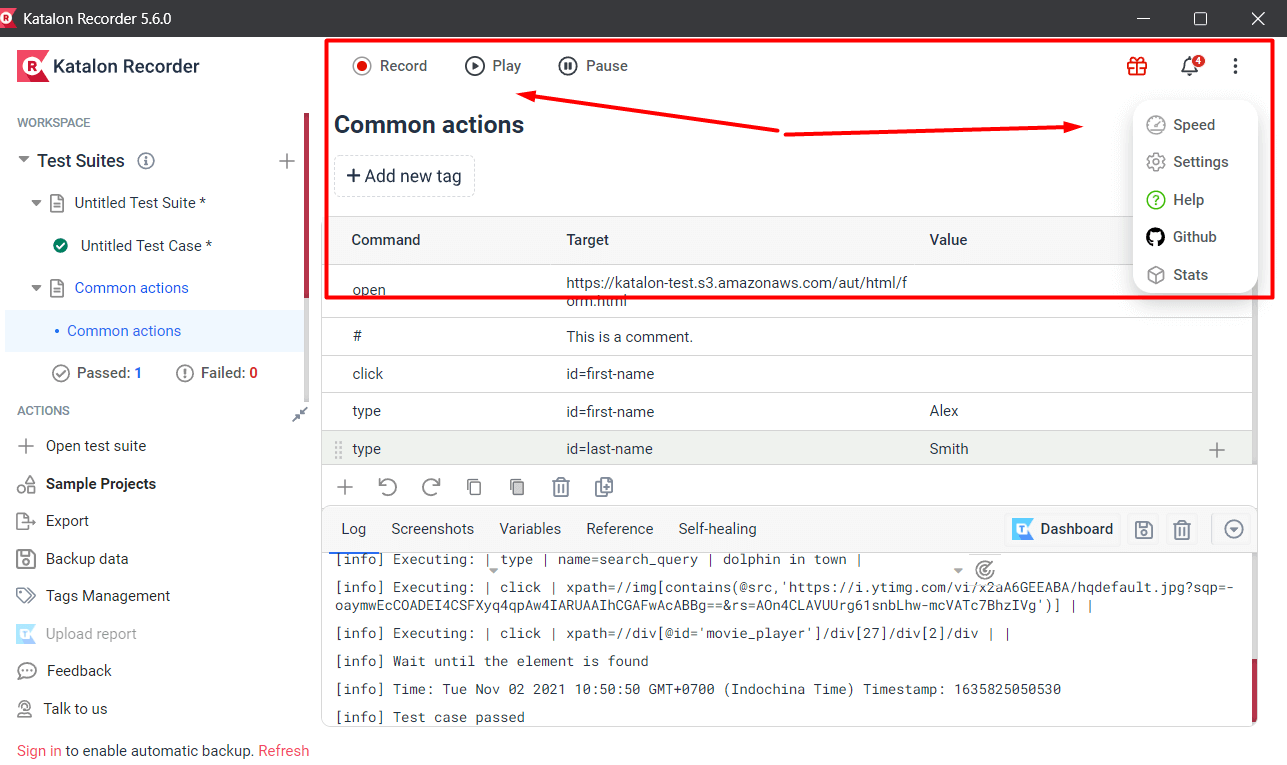The width and height of the screenshot is (1287, 765).
Task: Save the log using floppy disk icon
Action: coord(1143,529)
